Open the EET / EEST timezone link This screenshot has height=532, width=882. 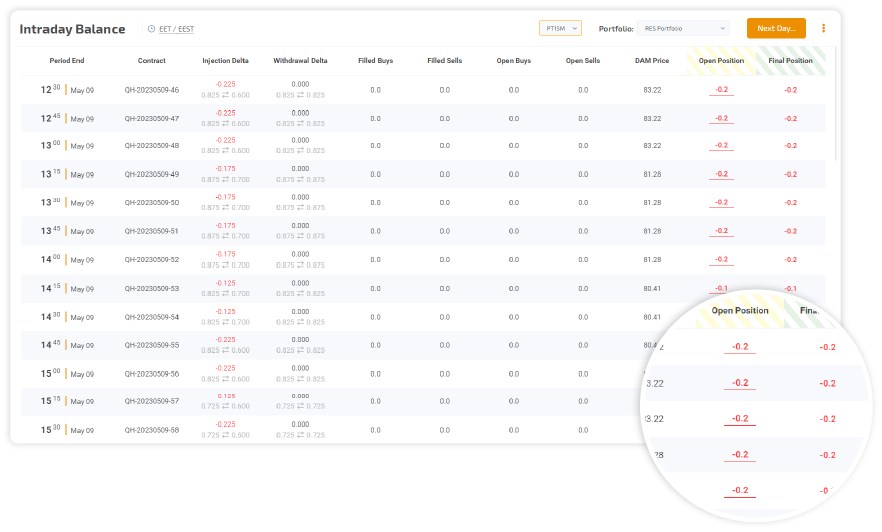pos(177,29)
